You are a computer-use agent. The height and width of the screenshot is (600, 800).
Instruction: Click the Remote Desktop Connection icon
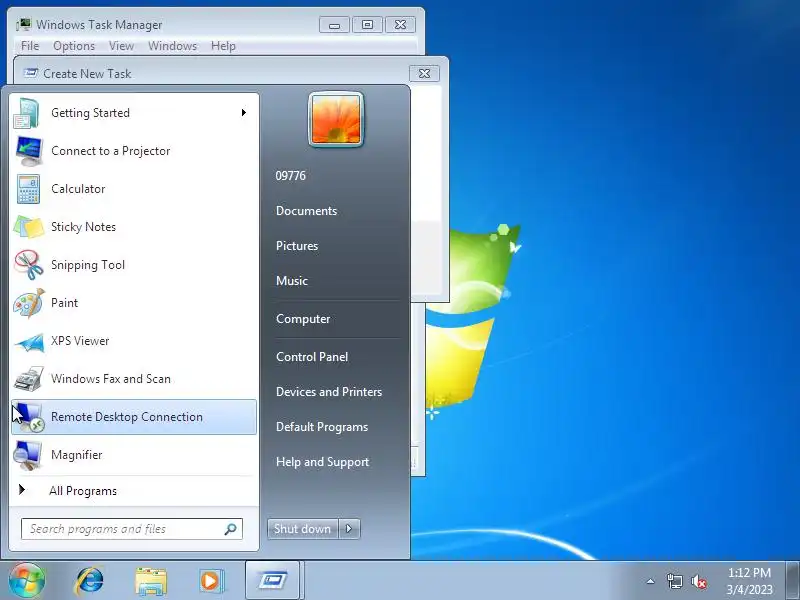point(29,417)
